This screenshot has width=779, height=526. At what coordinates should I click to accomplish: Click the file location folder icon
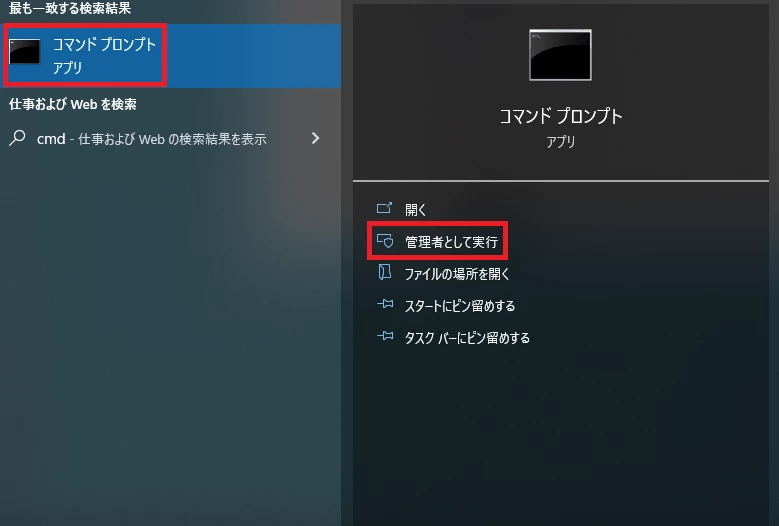[x=385, y=272]
